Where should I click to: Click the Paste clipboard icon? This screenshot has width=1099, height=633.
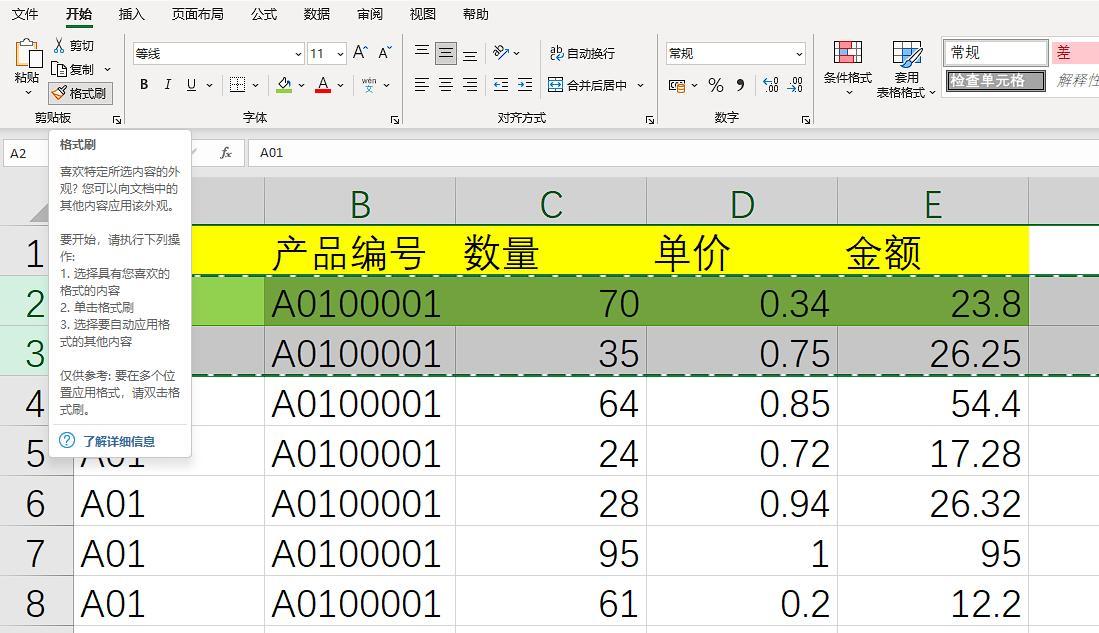tap(27, 53)
